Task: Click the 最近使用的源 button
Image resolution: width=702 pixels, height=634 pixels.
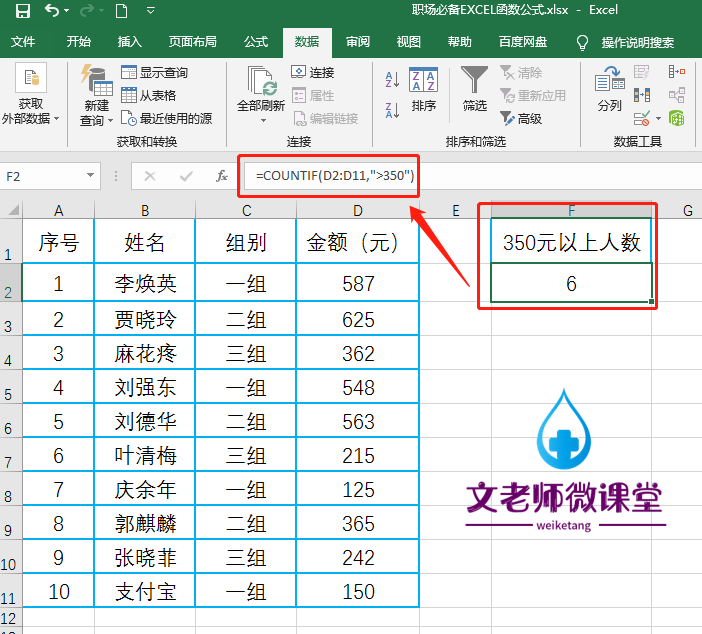Action: point(167,118)
